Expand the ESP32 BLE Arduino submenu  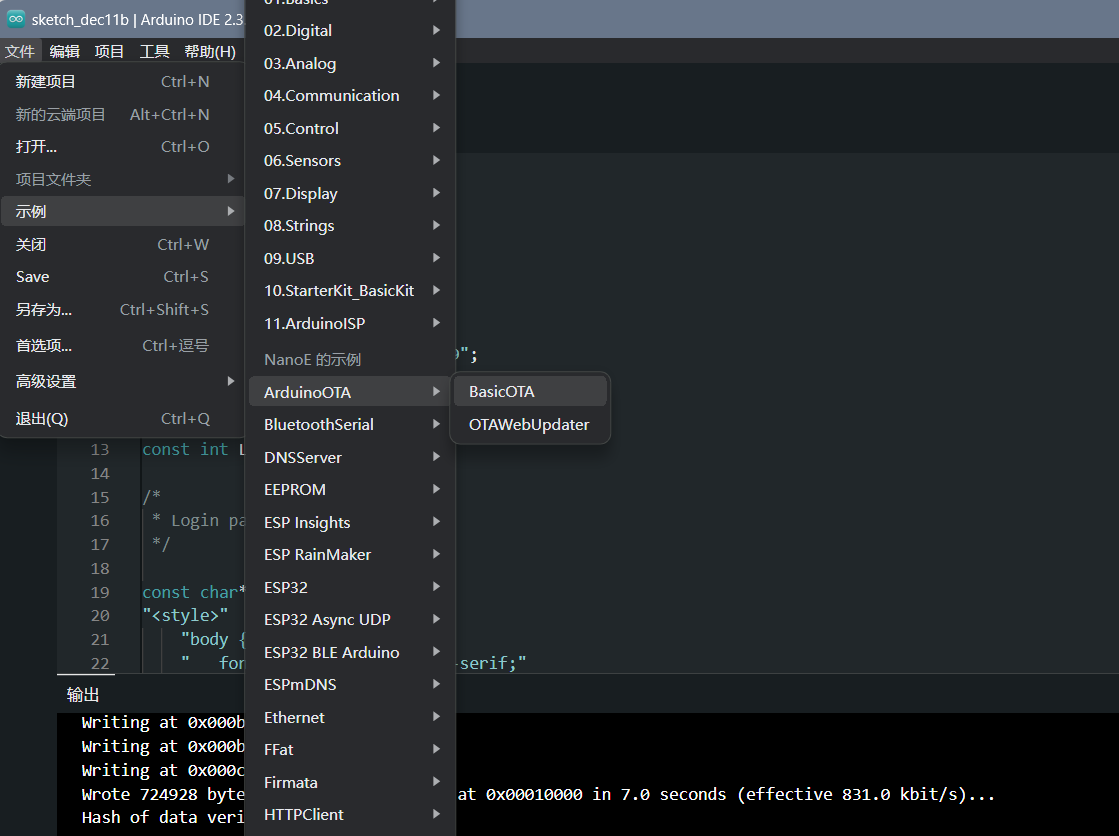pyautogui.click(x=350, y=652)
